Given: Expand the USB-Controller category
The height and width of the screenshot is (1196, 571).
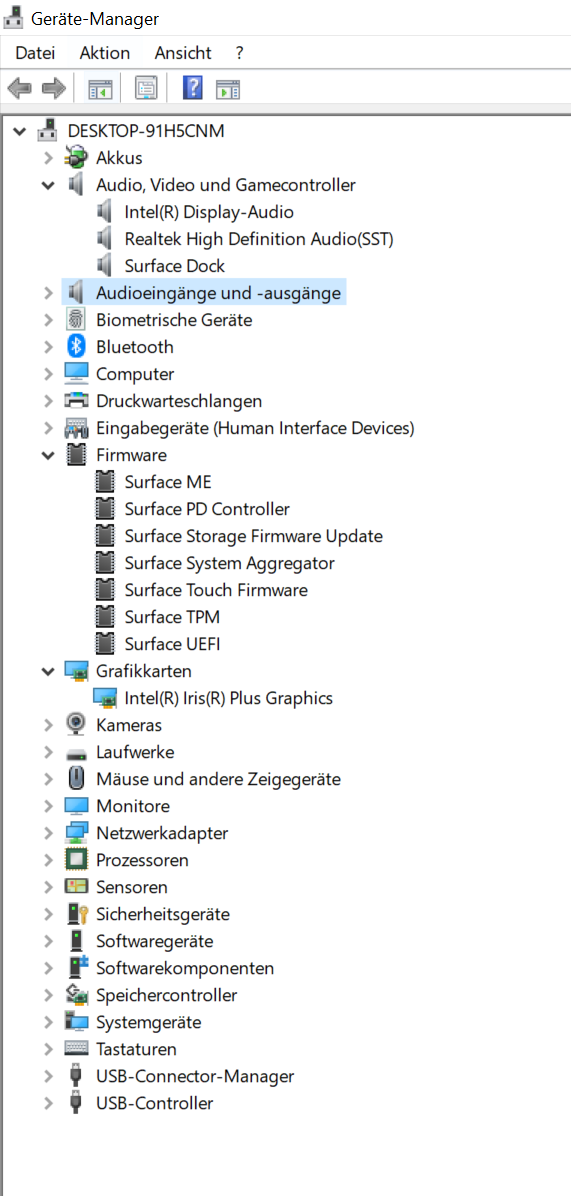Looking at the screenshot, I should [x=48, y=1103].
